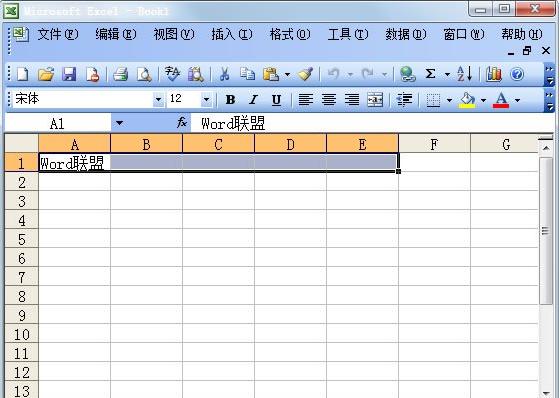Click the fx insert function icon

point(182,123)
